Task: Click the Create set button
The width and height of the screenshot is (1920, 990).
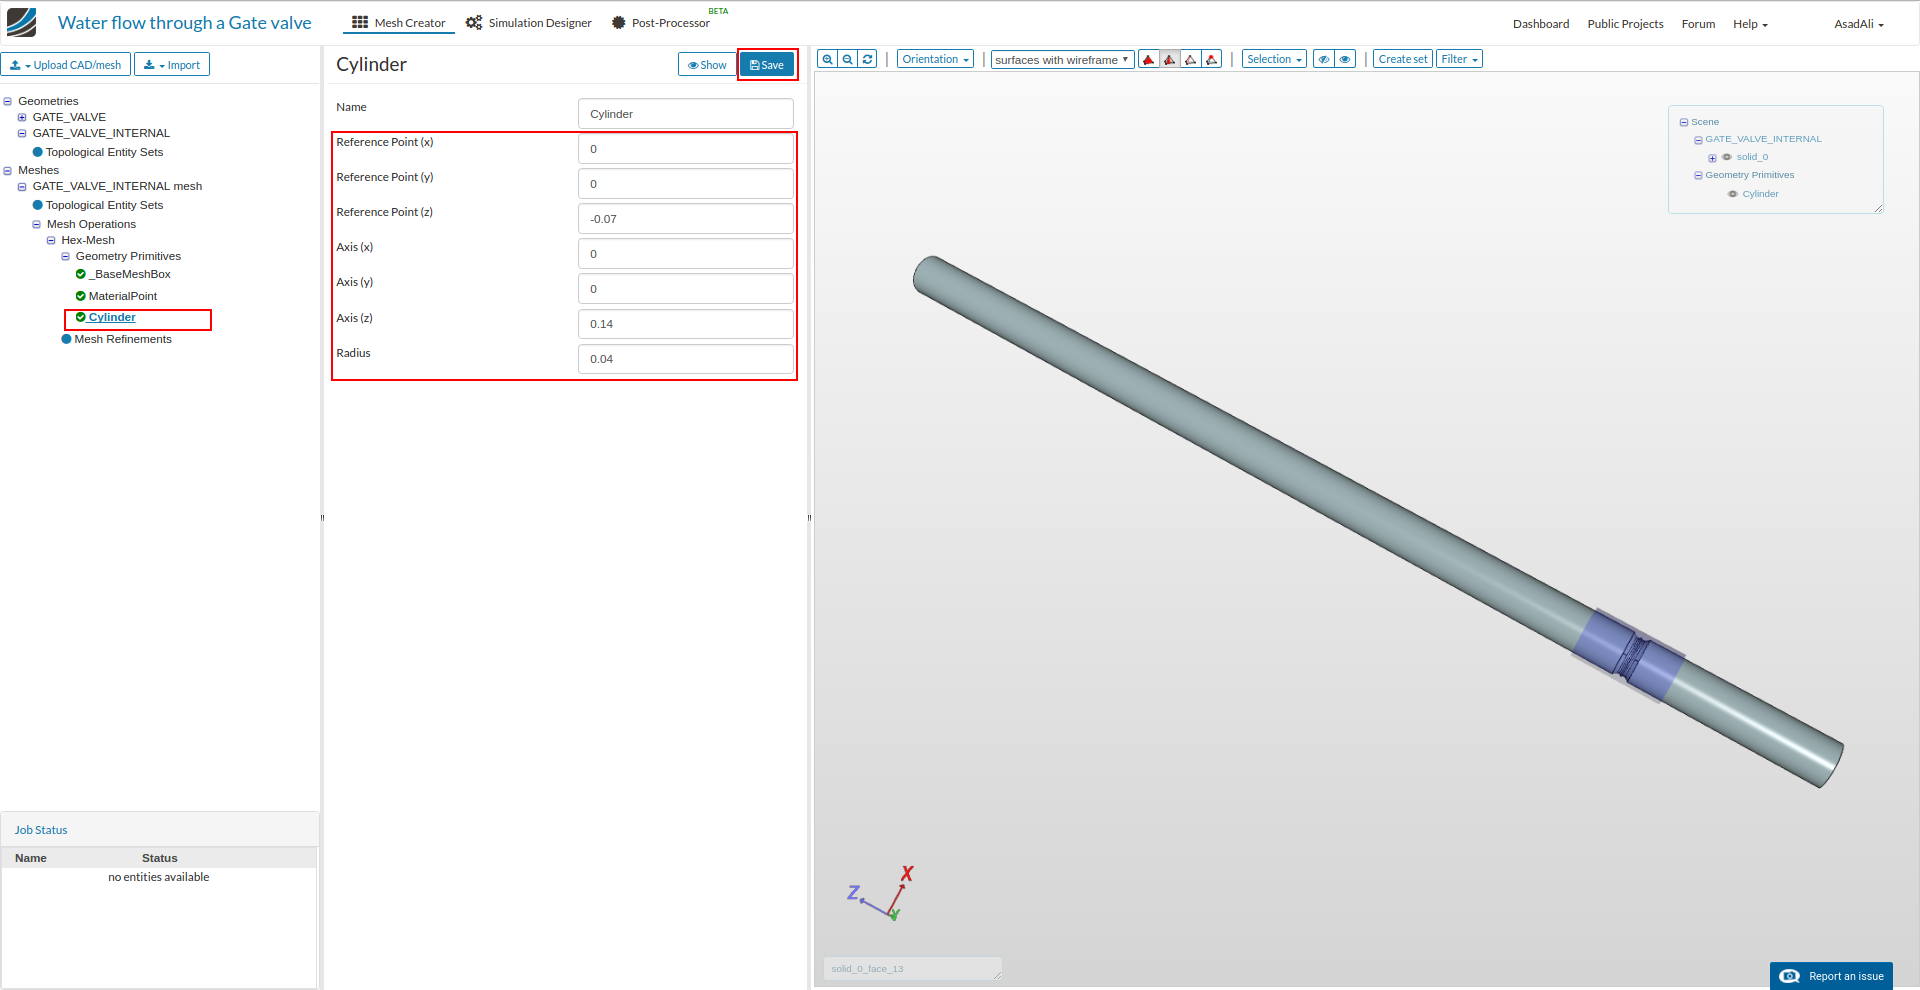Action: click(1403, 59)
